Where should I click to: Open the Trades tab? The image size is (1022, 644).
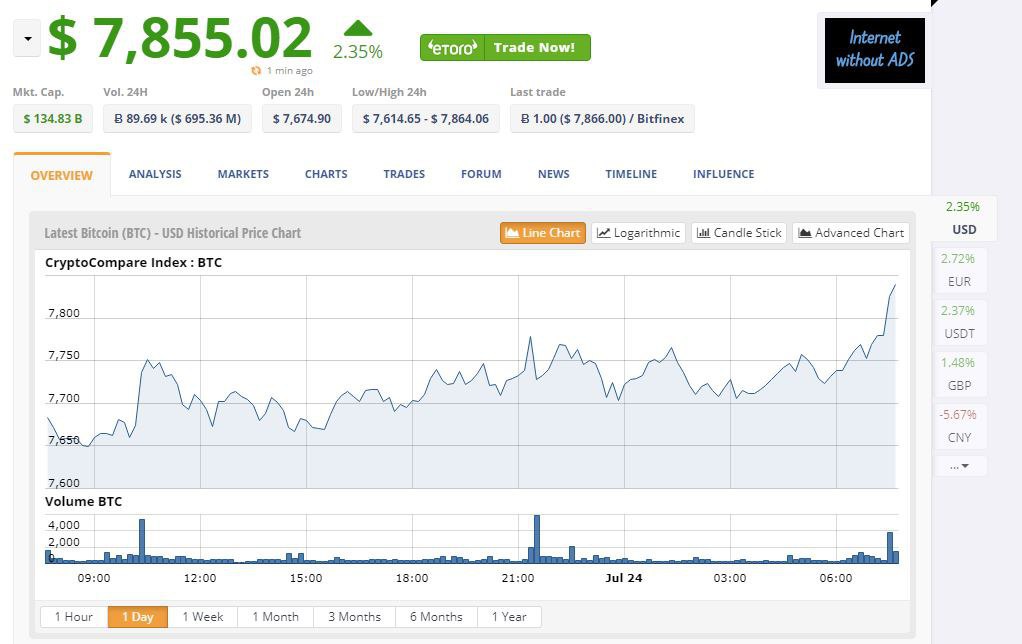(404, 174)
